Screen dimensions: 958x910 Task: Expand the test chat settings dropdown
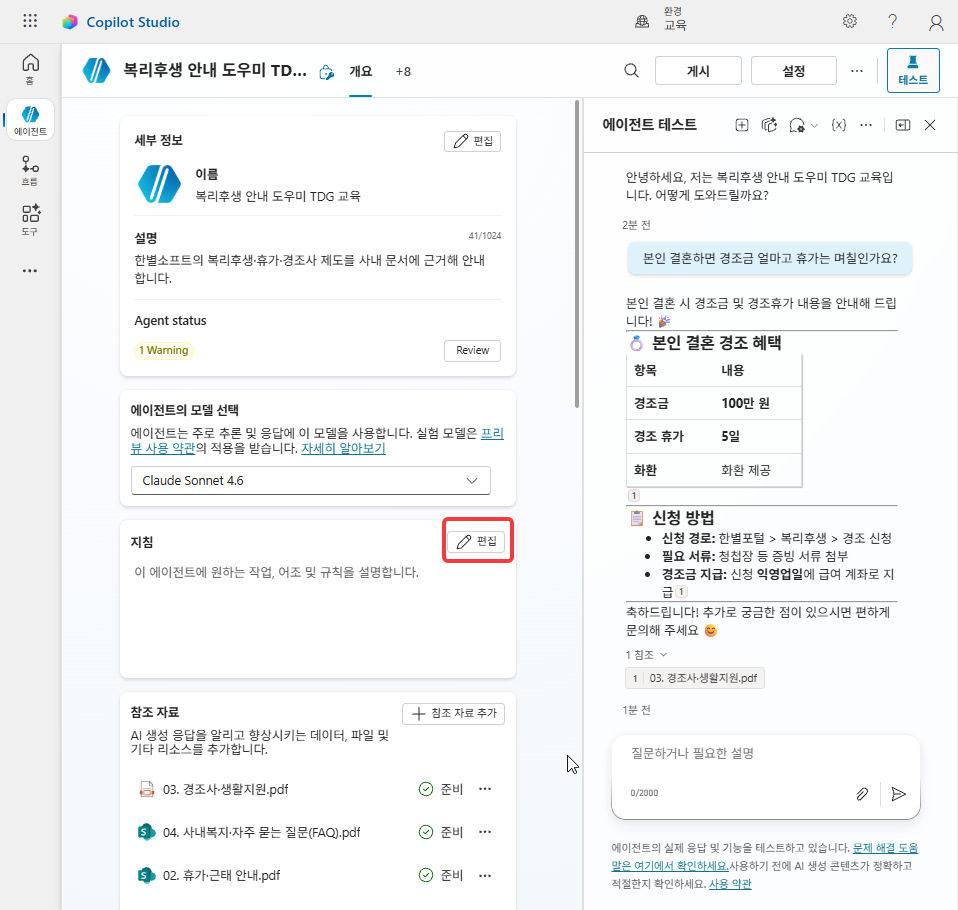[x=814, y=125]
